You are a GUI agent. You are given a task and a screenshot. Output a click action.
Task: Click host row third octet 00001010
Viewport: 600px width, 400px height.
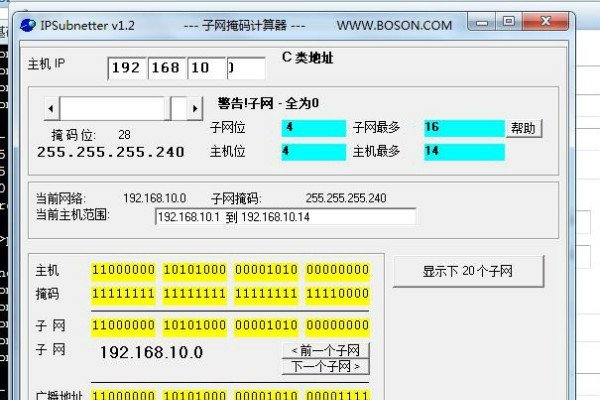266,271
